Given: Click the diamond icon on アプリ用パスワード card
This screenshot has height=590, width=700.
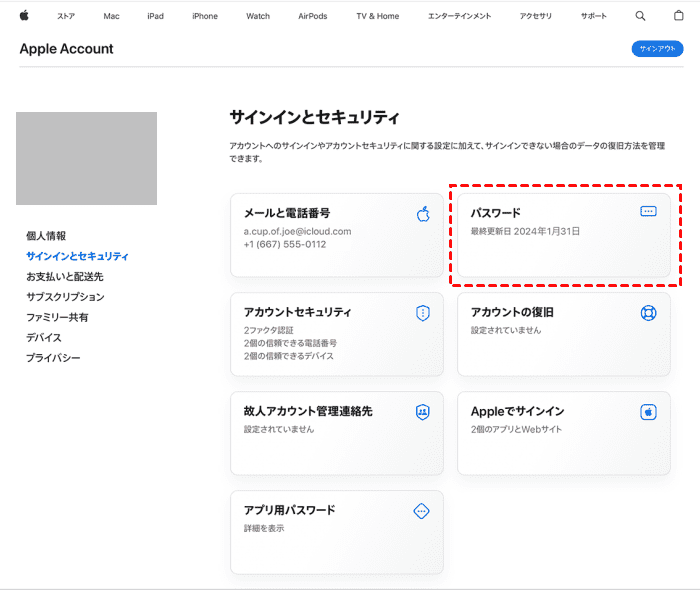Looking at the screenshot, I should point(422,511).
